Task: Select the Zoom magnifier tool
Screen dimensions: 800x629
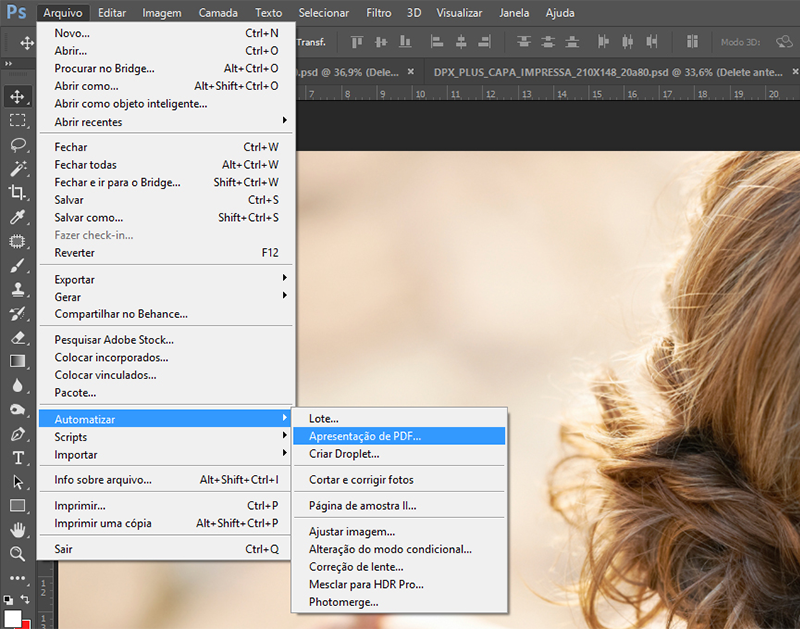Action: tap(17, 553)
